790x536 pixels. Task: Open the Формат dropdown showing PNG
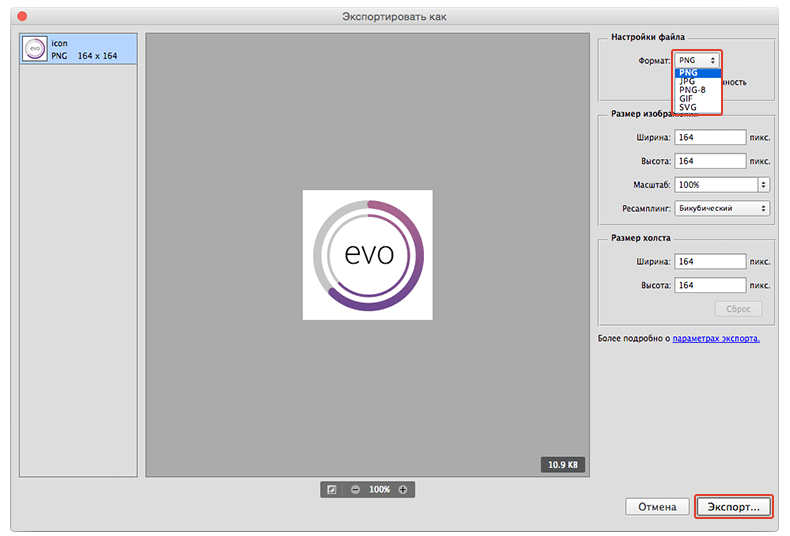(x=697, y=60)
